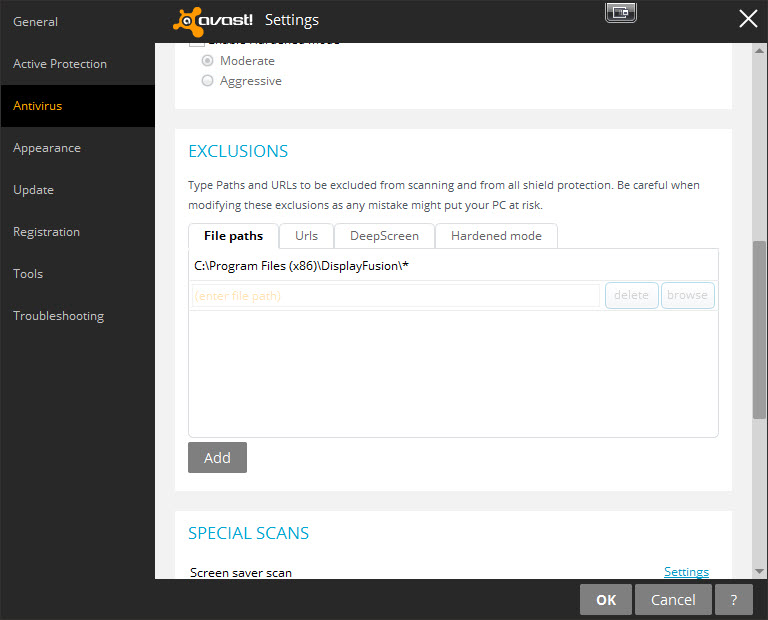Image resolution: width=768 pixels, height=620 pixels.
Task: Open the Troubleshooting settings page
Action: [58, 315]
